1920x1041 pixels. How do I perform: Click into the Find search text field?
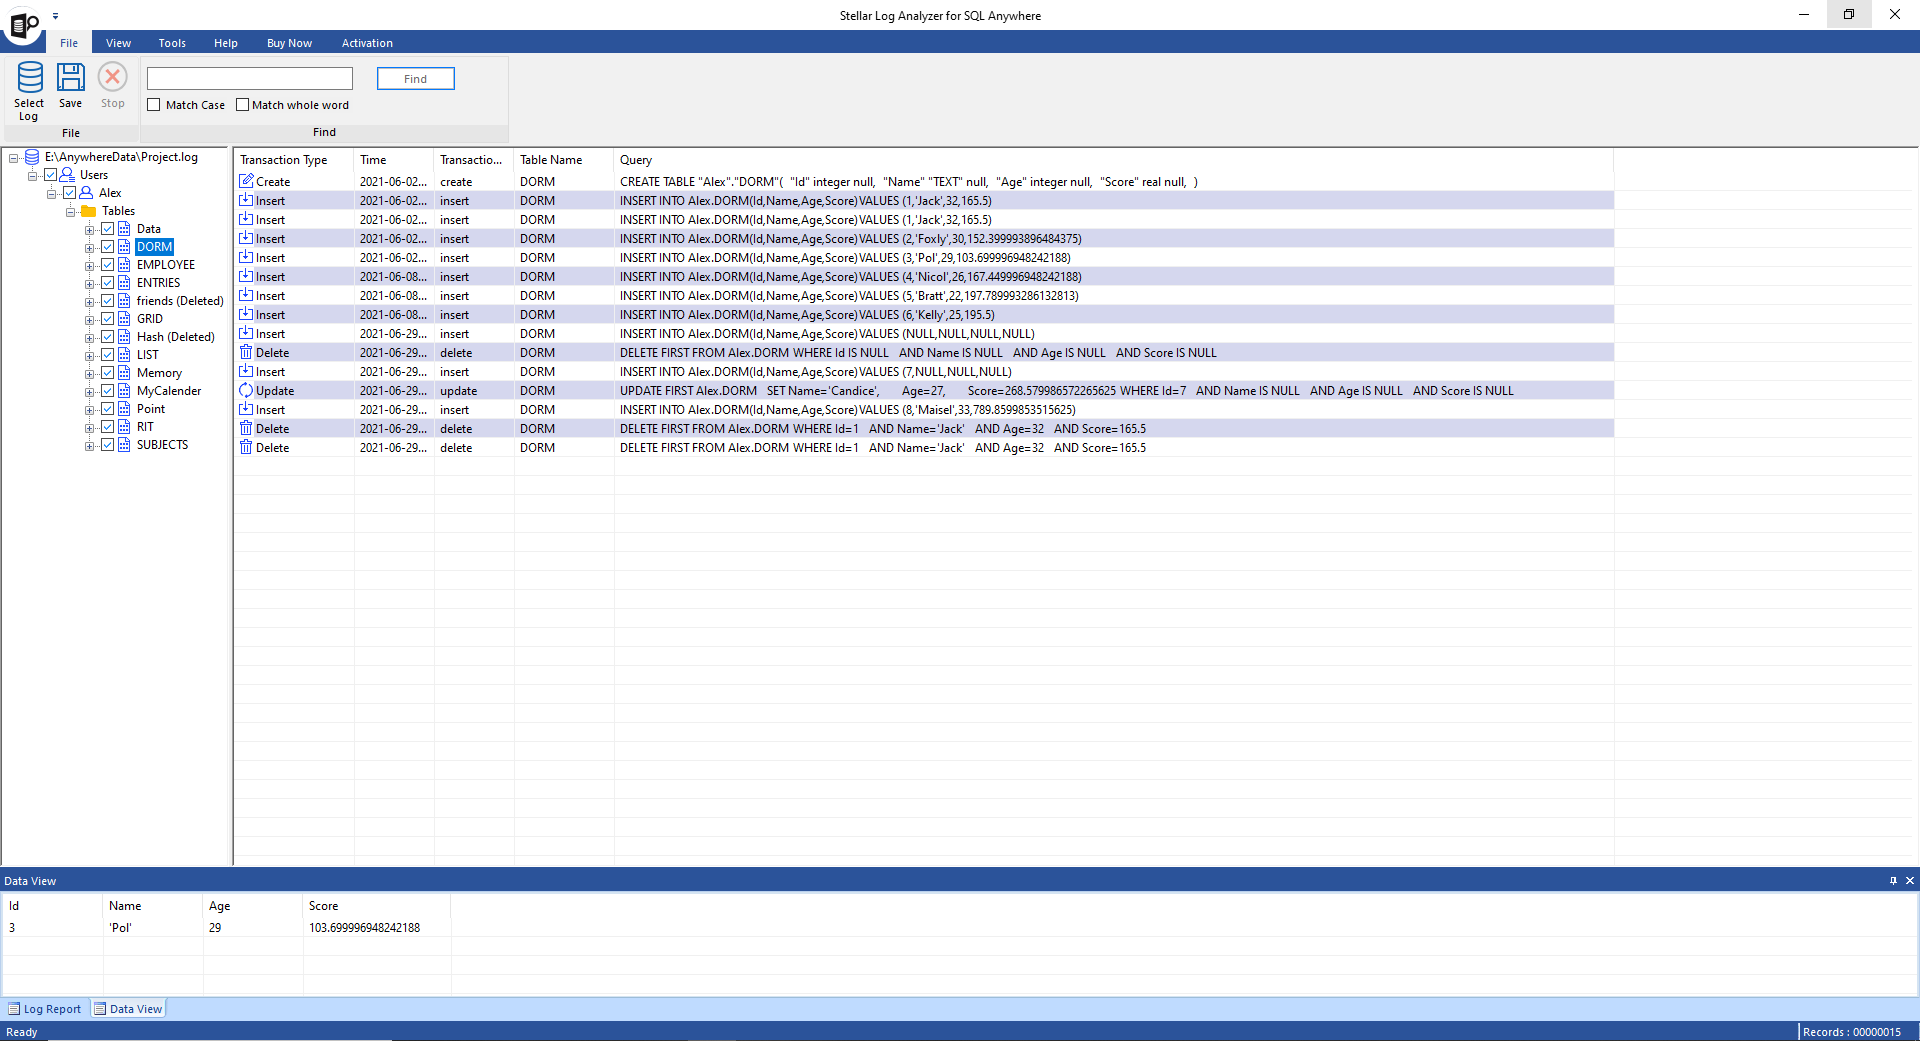point(250,79)
